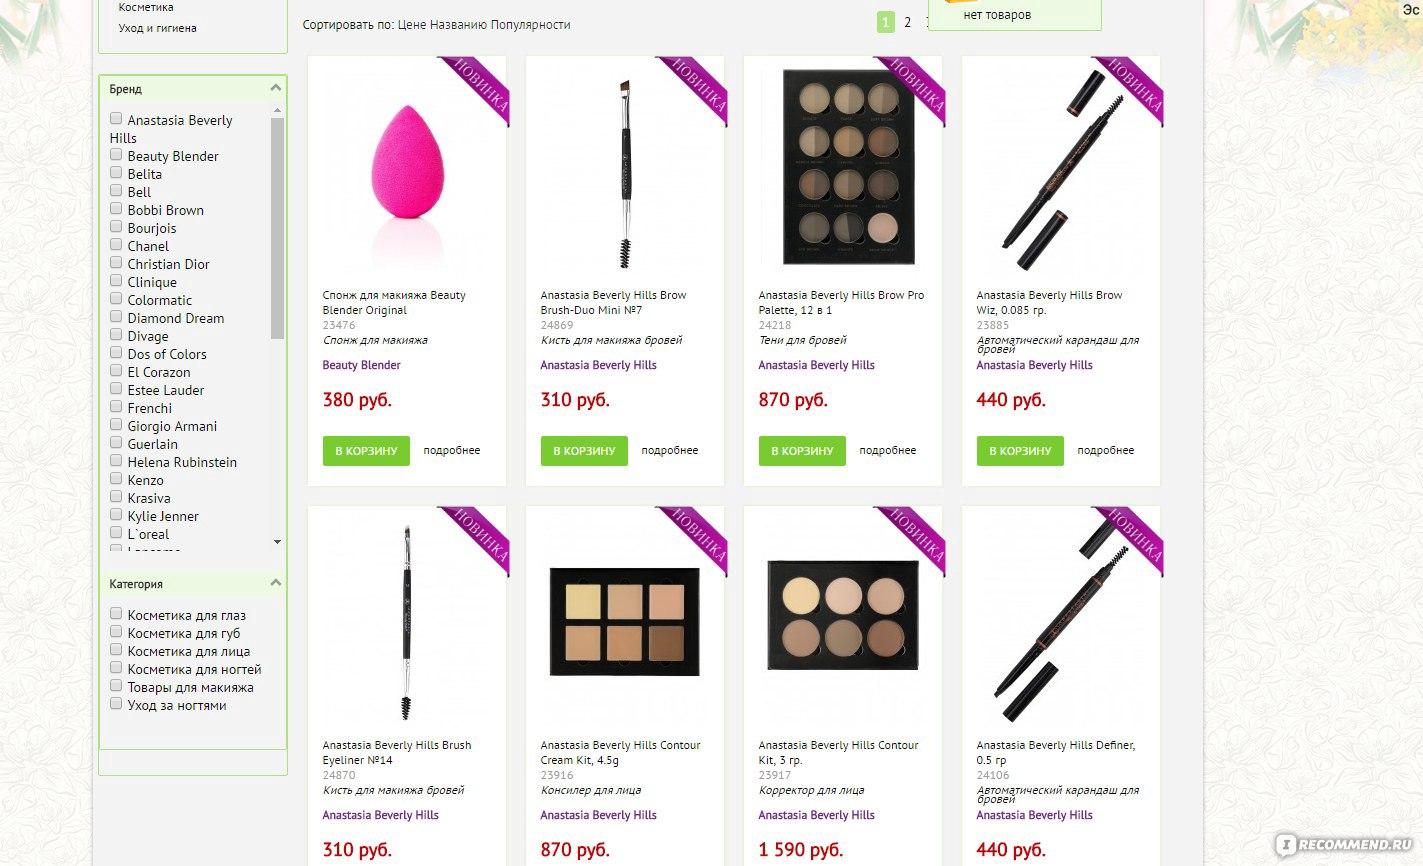This screenshot has height=866, width=1423.
Task: Collapse the Категория filter panel
Action: click(x=275, y=583)
